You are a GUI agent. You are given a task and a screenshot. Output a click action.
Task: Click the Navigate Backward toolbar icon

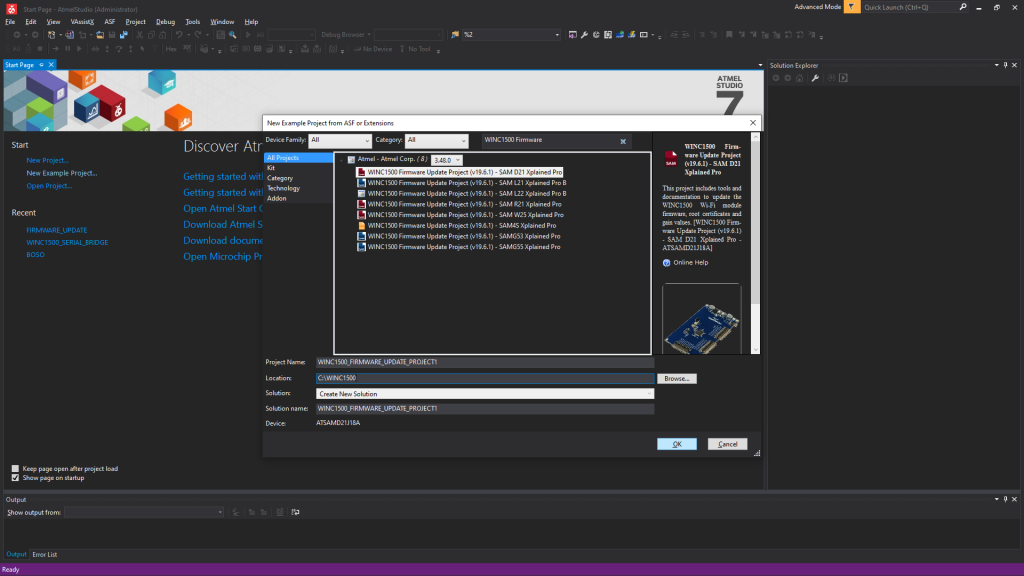click(x=17, y=35)
